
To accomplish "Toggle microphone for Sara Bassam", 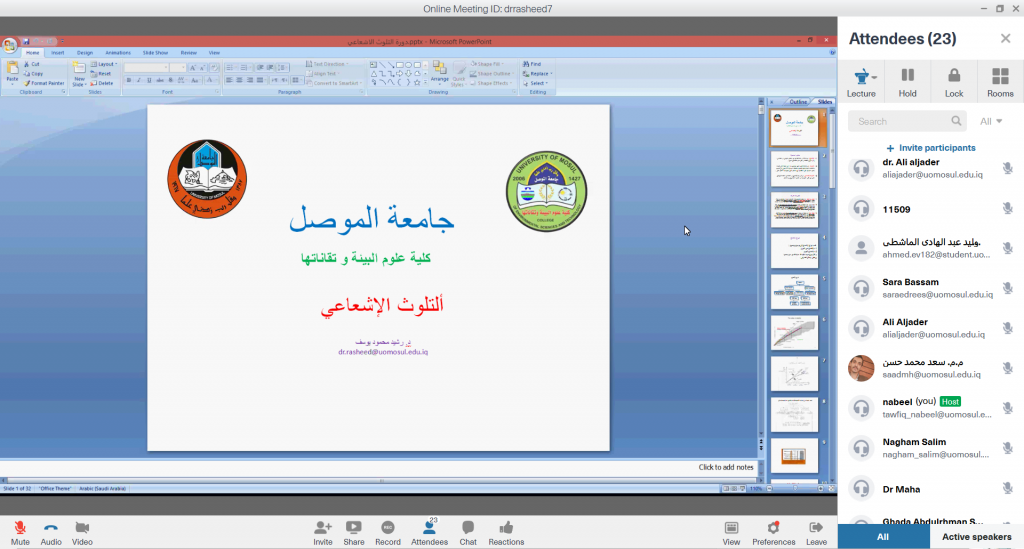I will (1008, 288).
